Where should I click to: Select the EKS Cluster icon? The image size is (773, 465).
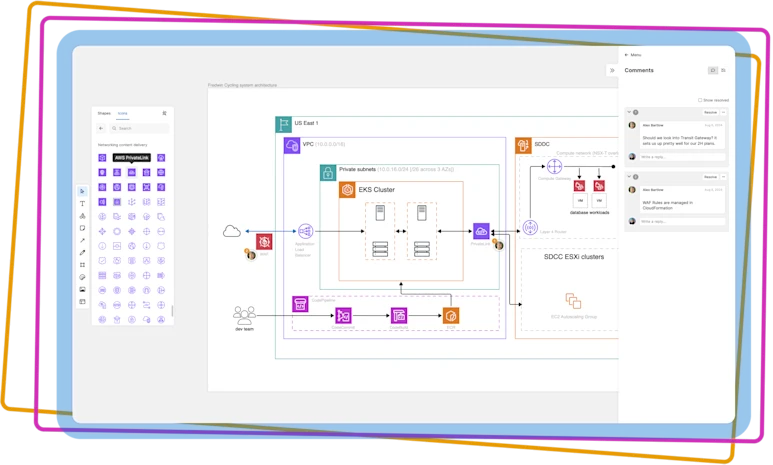pyautogui.click(x=347, y=190)
